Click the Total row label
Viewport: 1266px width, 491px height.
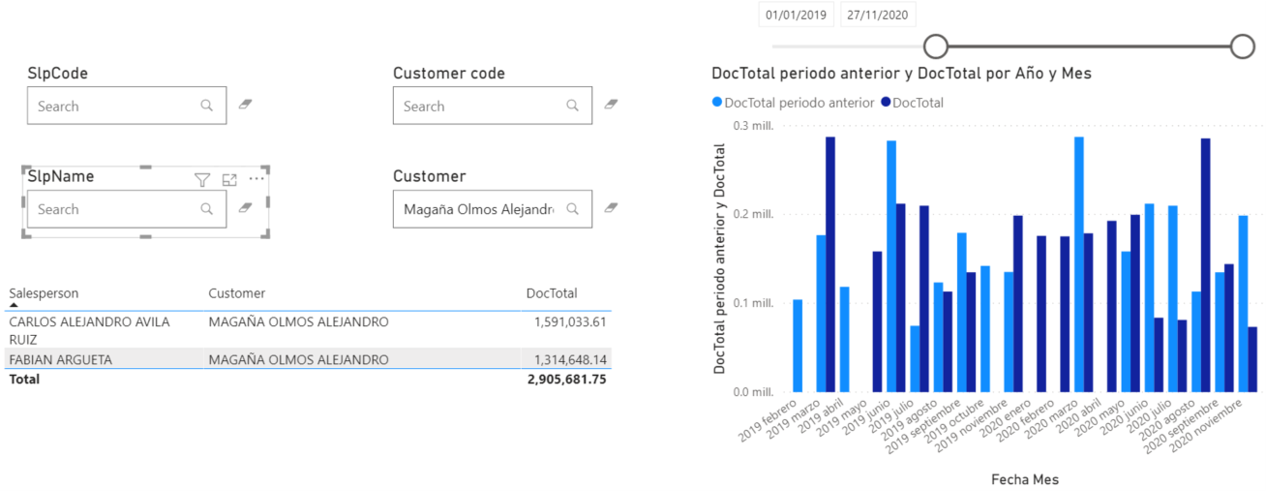(24, 379)
